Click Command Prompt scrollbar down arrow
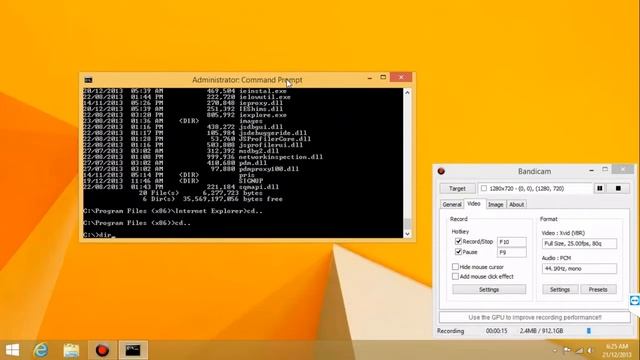640x360 pixels. pyautogui.click(x=407, y=234)
